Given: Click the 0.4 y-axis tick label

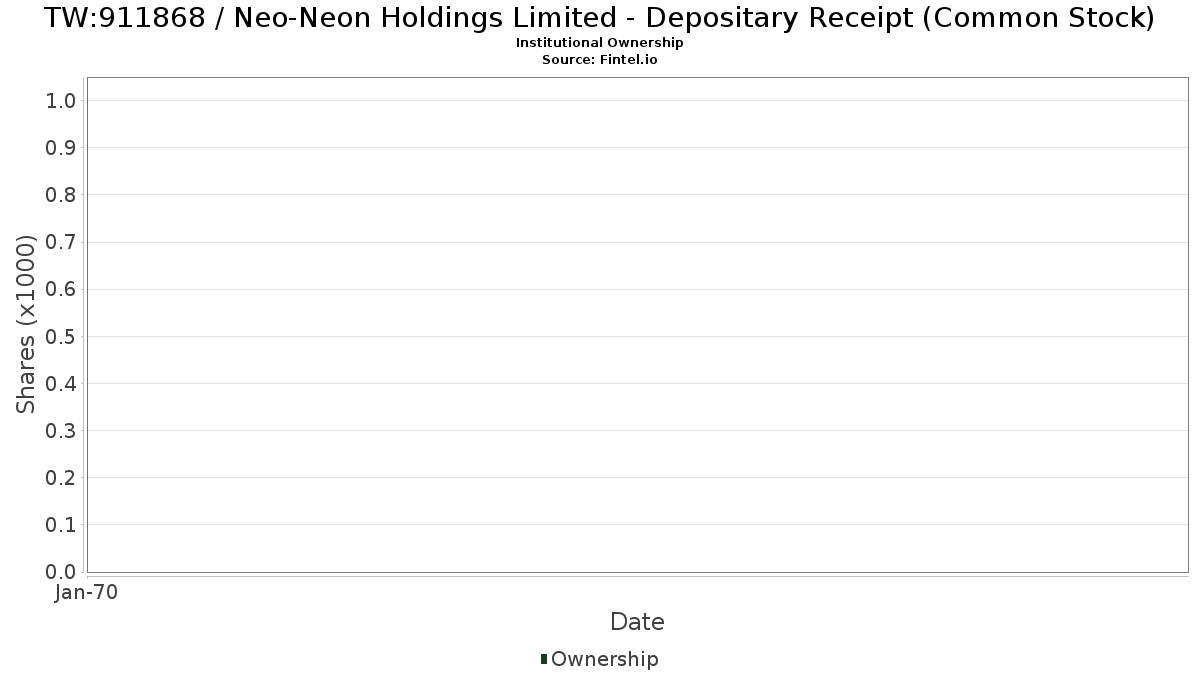Looking at the screenshot, I should pyautogui.click(x=61, y=384).
